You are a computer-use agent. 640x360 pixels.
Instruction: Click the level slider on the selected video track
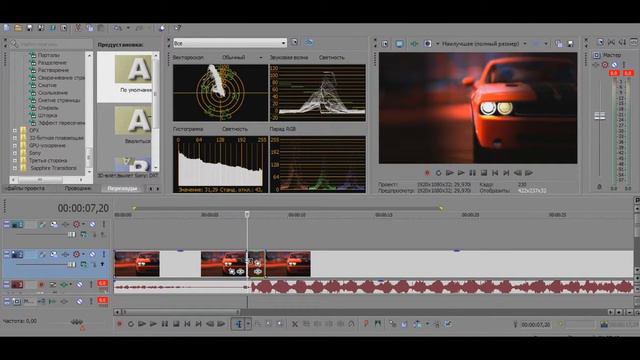click(71, 264)
